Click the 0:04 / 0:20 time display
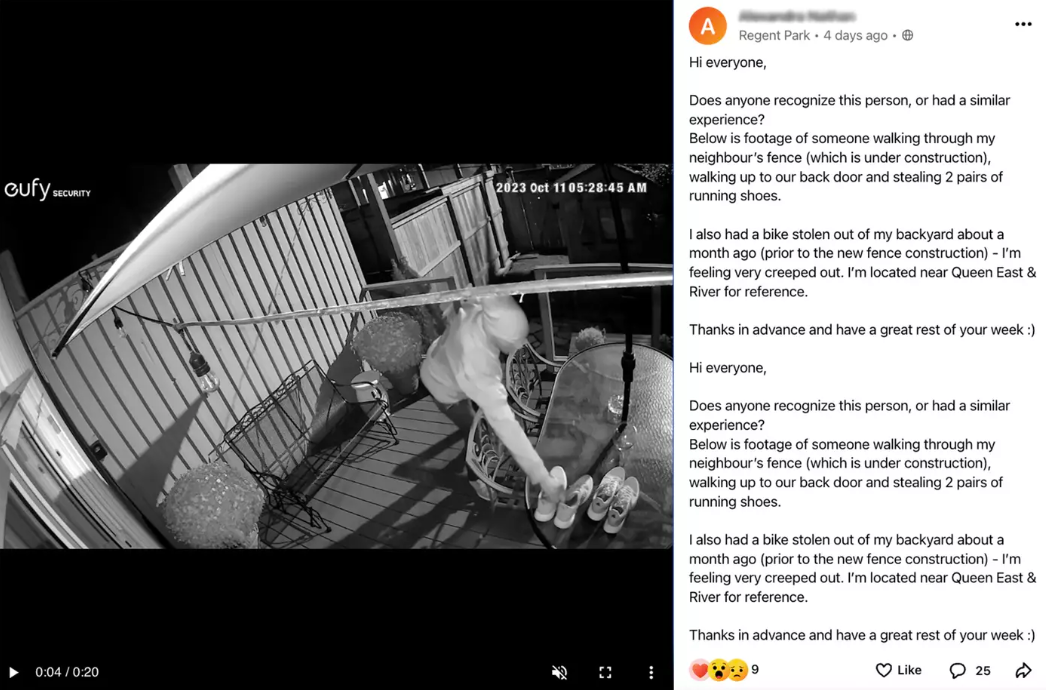The height and width of the screenshot is (690, 1046). pos(67,672)
